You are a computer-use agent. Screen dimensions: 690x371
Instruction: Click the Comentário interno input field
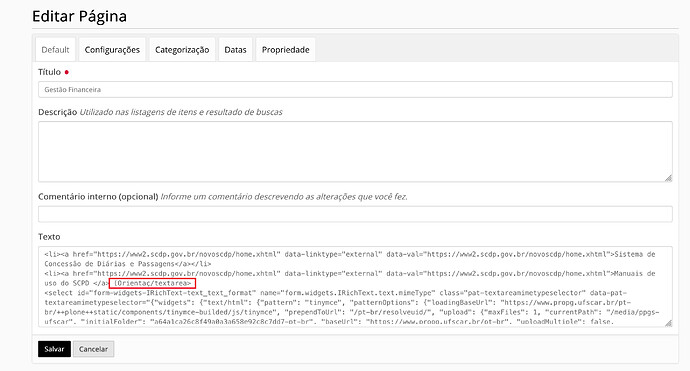click(x=355, y=214)
